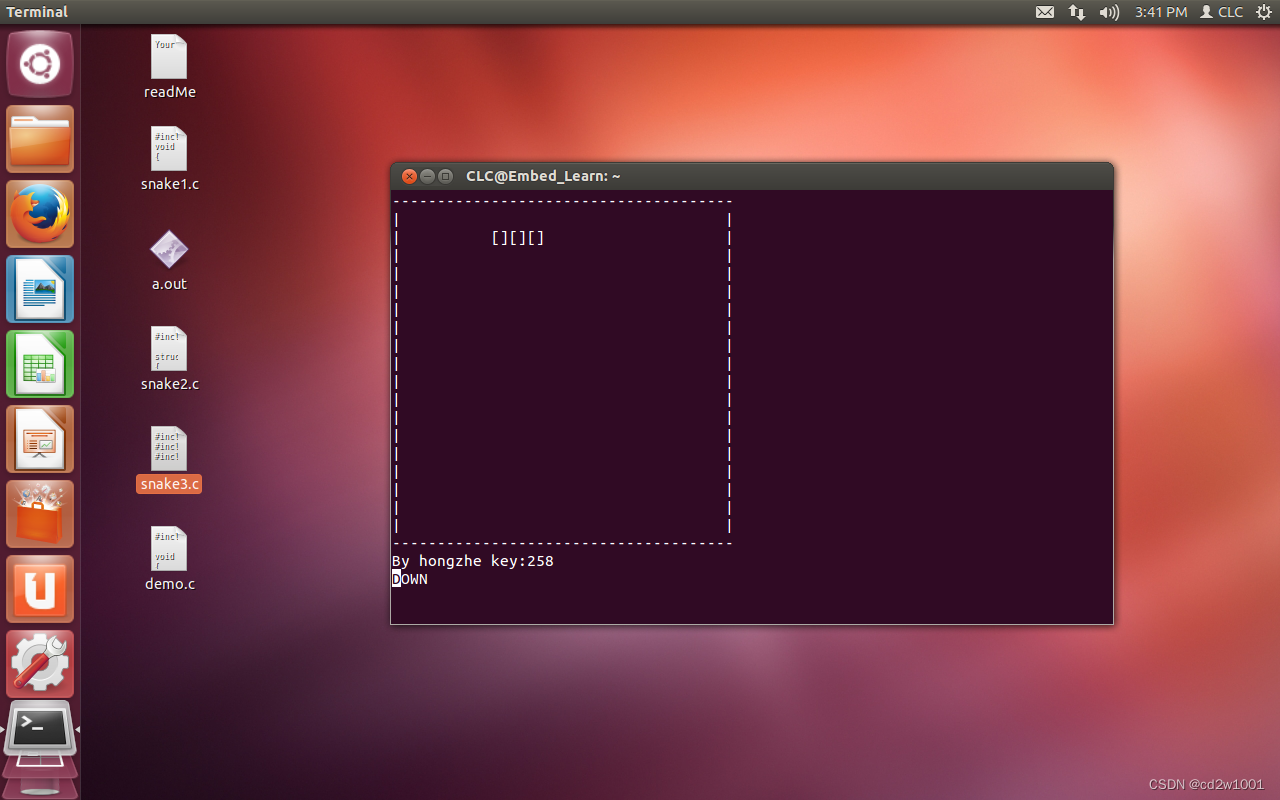This screenshot has width=1280, height=800.
Task: Click the 'By hongzhe key:258' text
Action: pos(473,561)
